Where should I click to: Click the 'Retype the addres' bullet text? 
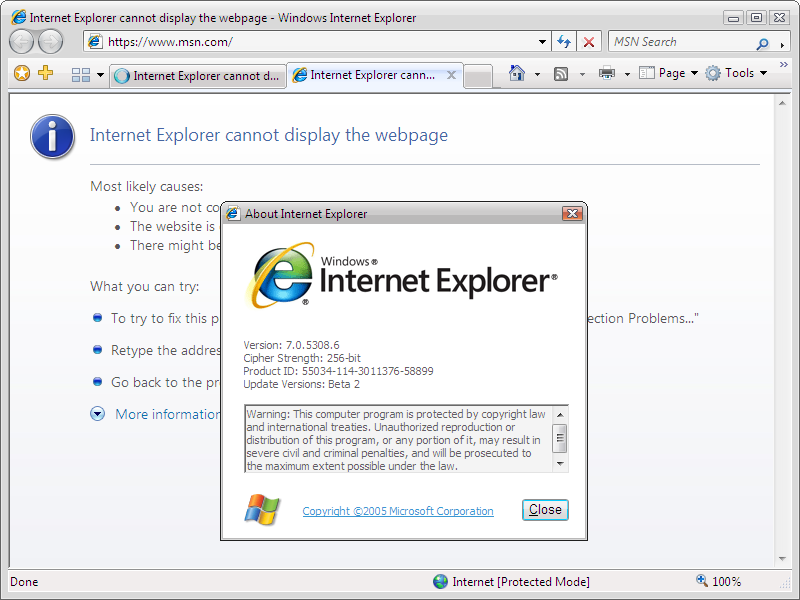[x=166, y=351]
